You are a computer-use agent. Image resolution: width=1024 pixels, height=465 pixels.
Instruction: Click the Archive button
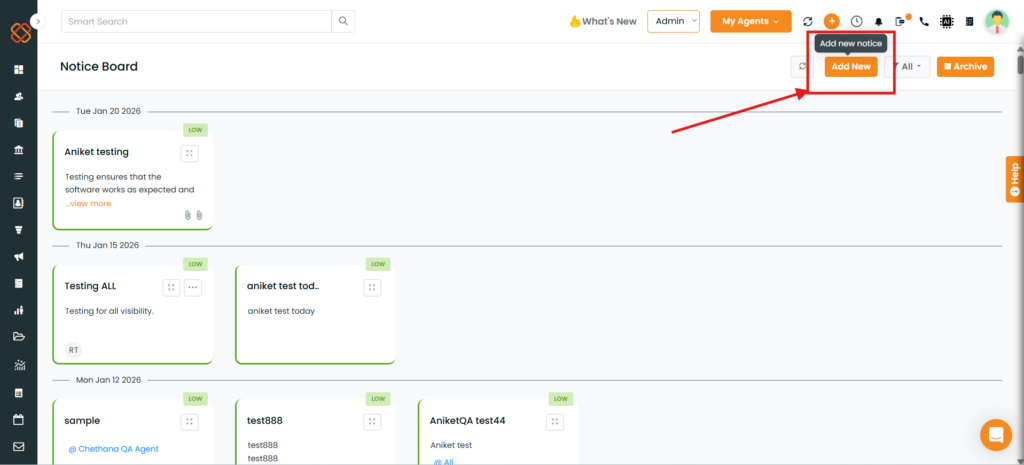[x=965, y=67]
